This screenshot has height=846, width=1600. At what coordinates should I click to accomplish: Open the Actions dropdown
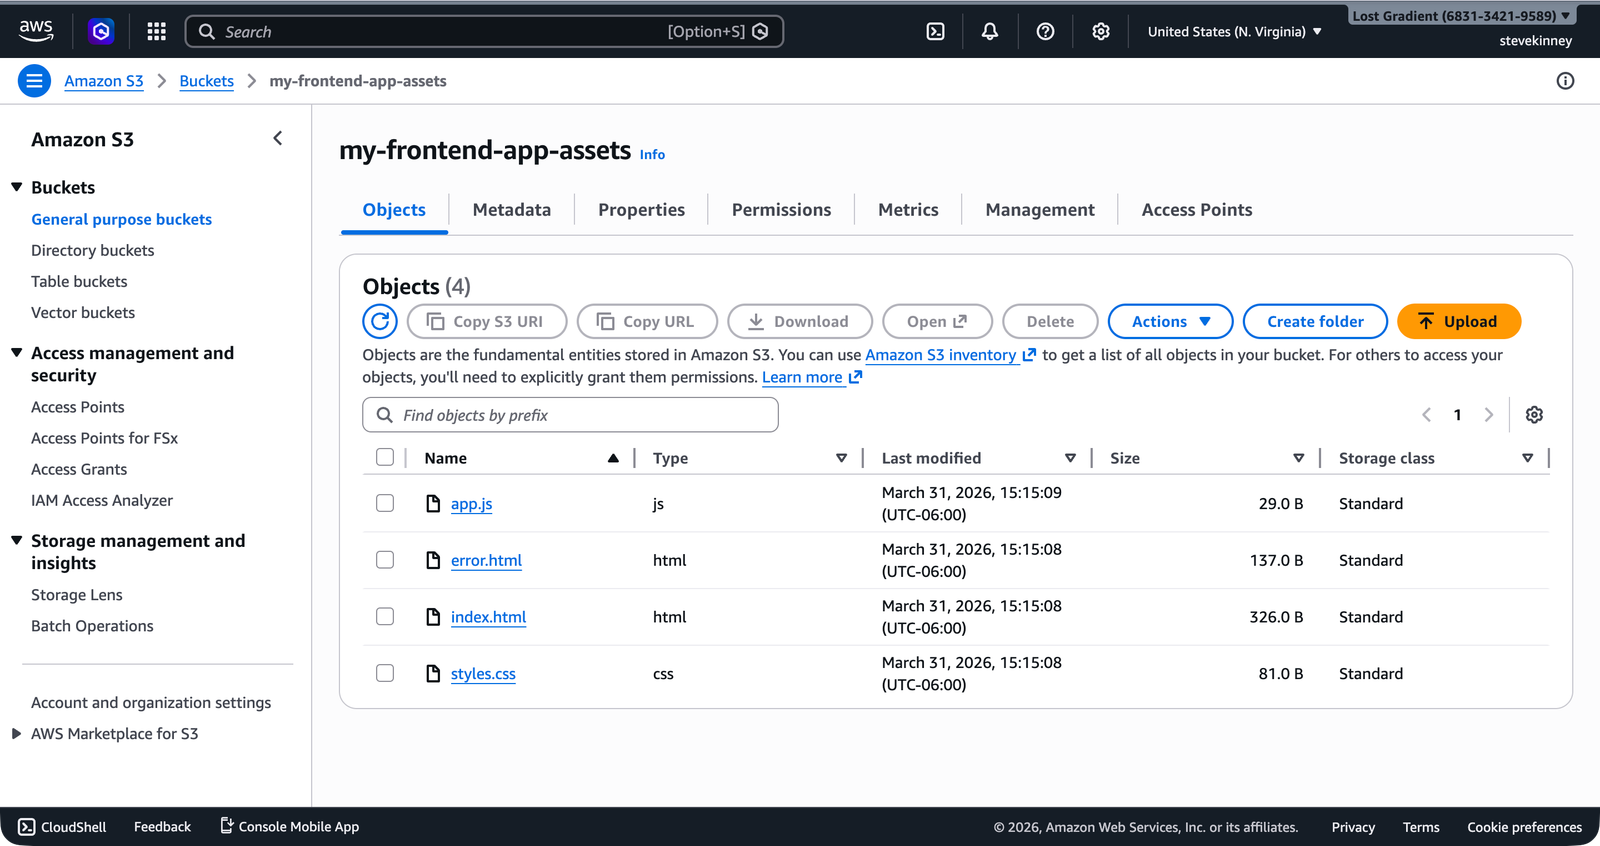pos(1171,321)
